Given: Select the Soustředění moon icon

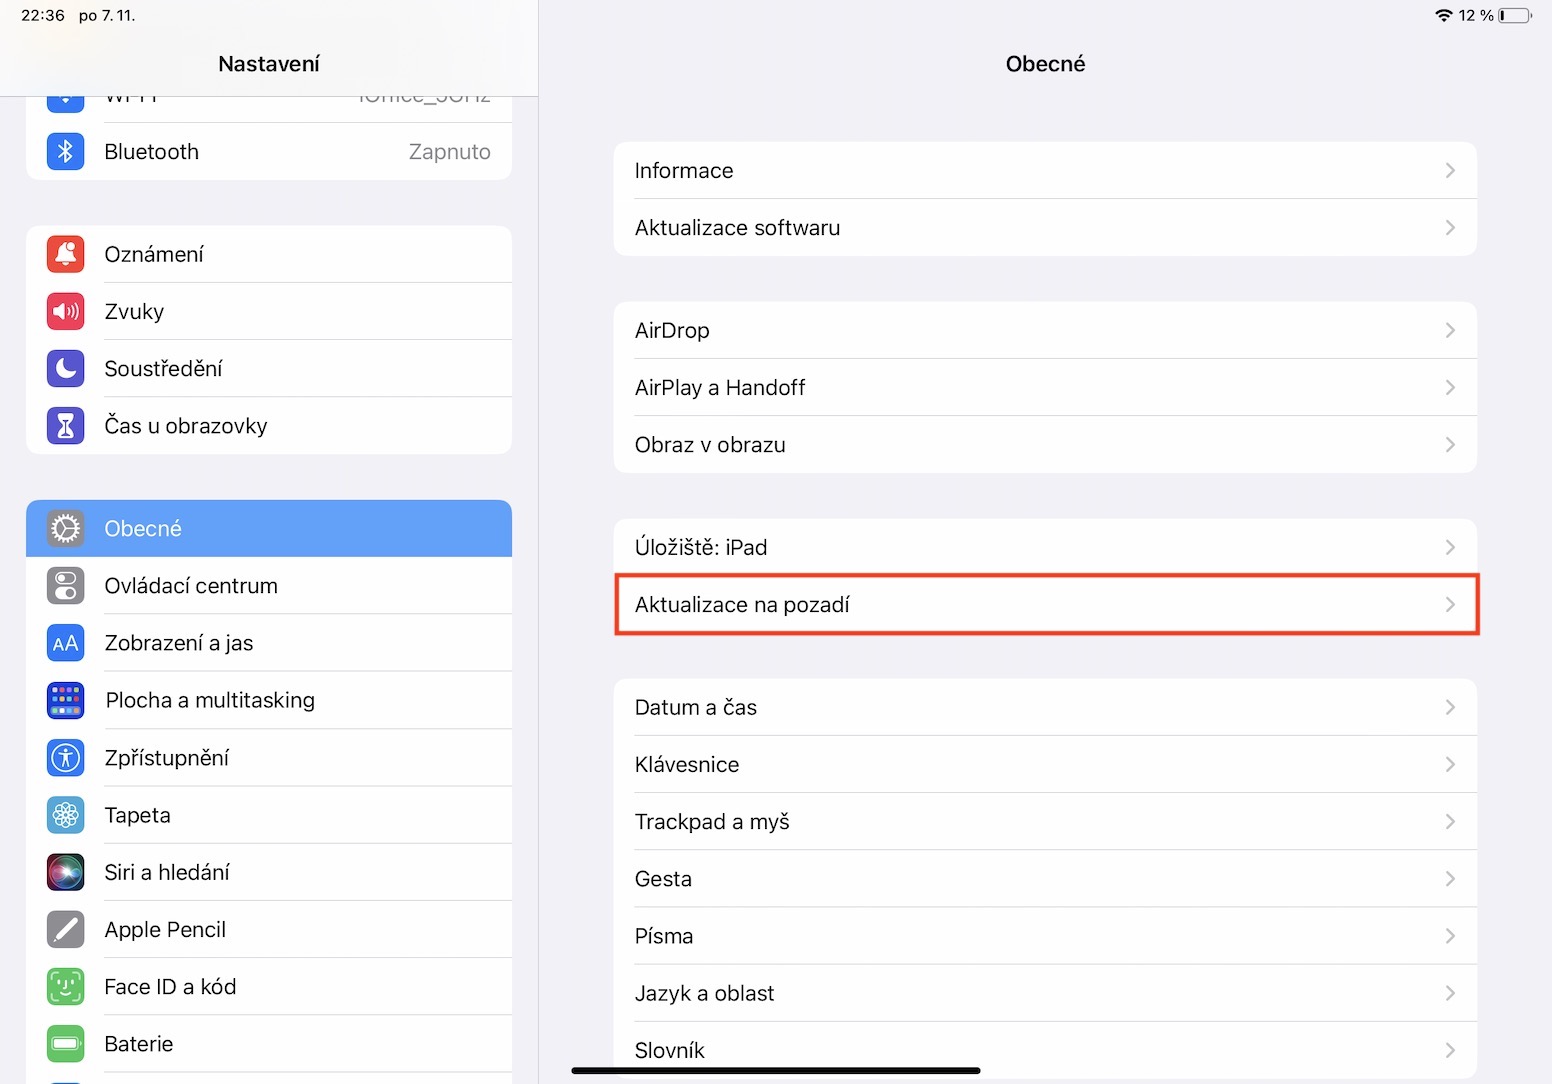Looking at the screenshot, I should [x=66, y=369].
